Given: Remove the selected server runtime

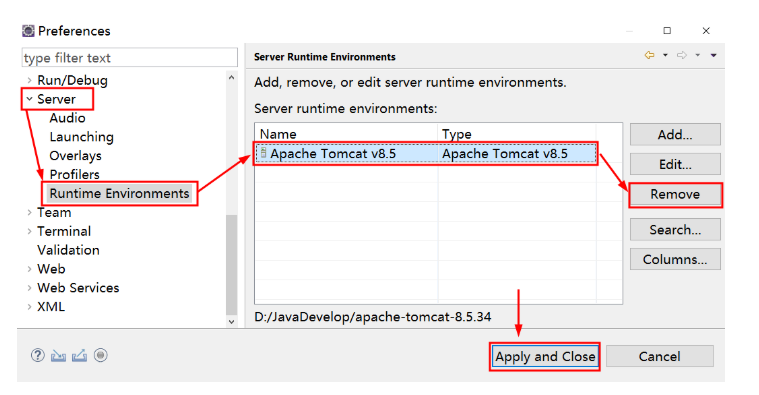Looking at the screenshot, I should [x=675, y=195].
